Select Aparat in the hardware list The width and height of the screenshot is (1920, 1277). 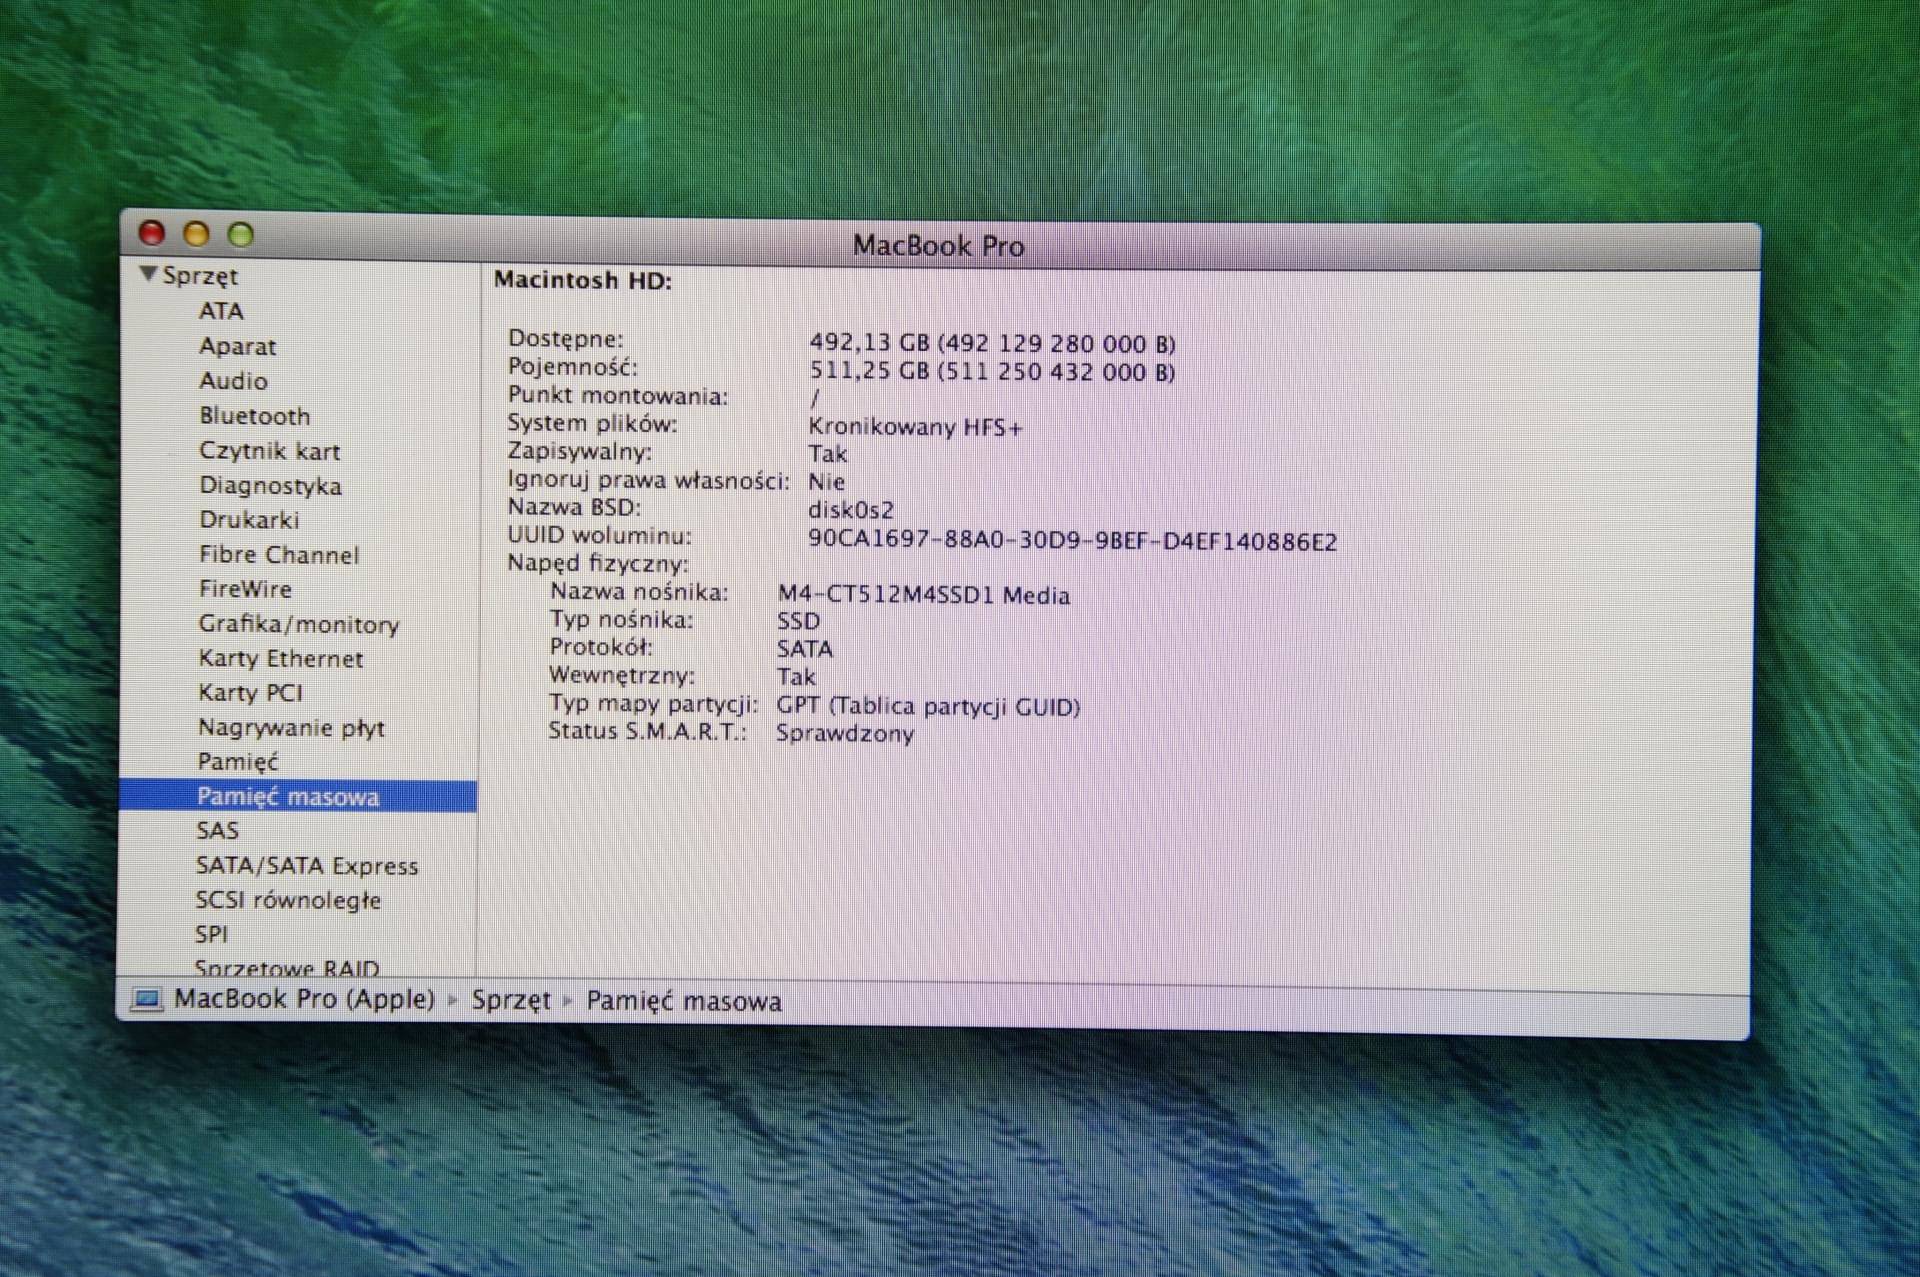[237, 346]
